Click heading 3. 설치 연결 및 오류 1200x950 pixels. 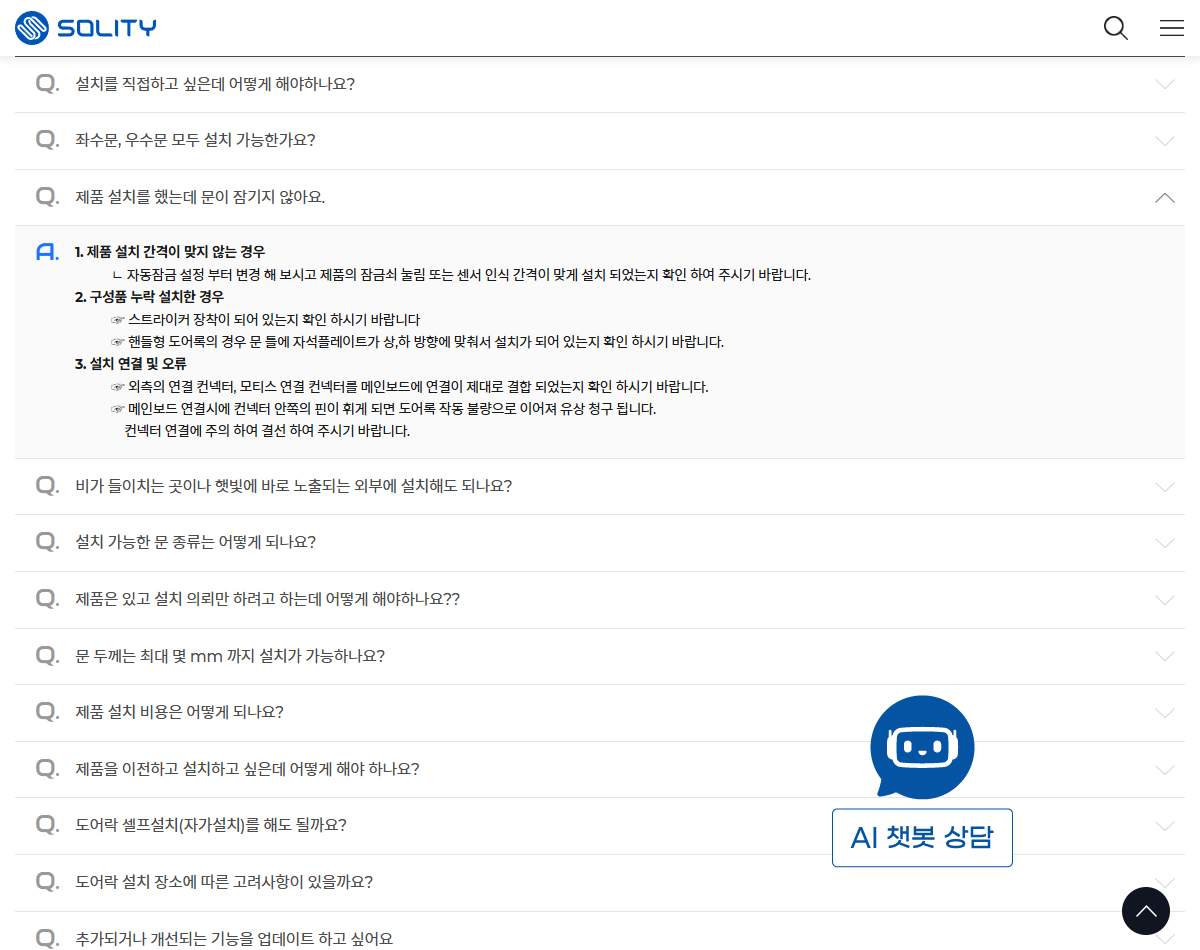131,364
